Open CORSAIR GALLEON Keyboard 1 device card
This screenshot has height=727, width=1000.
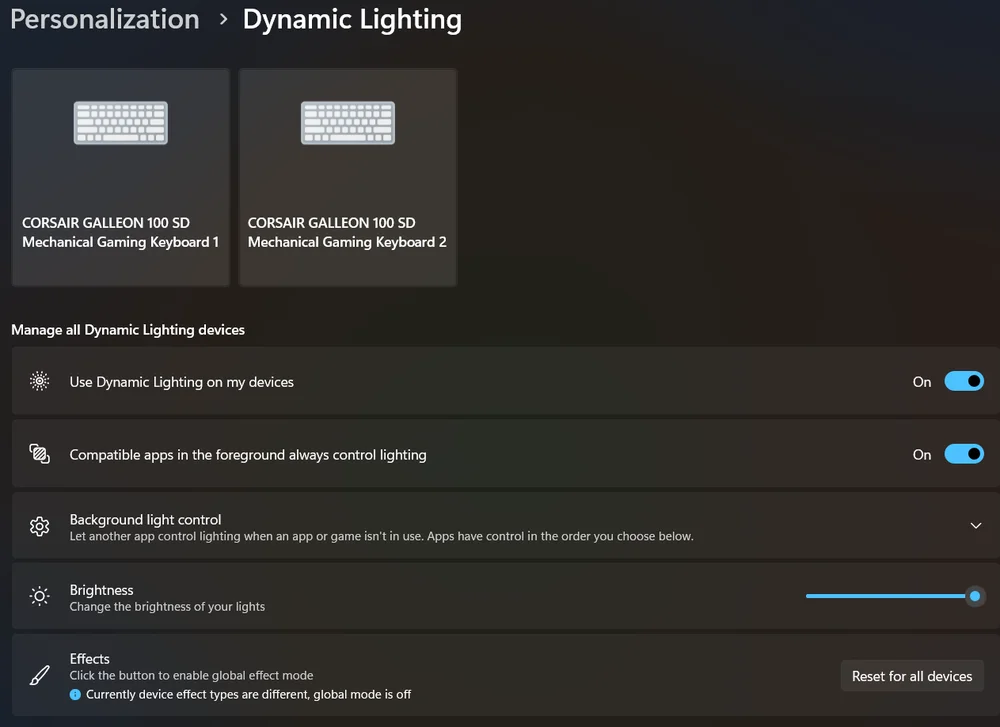[x=121, y=177]
